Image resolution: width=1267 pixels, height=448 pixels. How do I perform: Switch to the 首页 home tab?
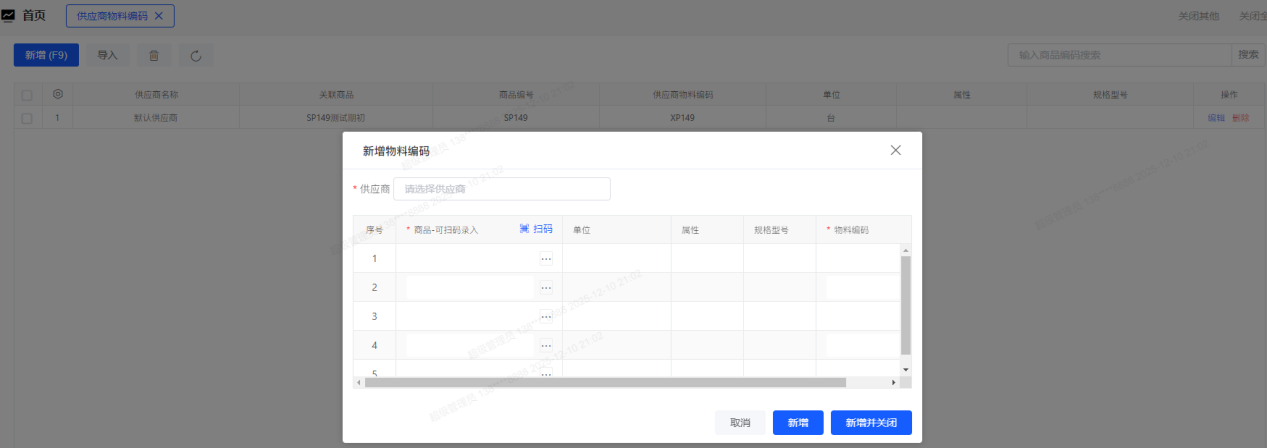click(x=33, y=16)
